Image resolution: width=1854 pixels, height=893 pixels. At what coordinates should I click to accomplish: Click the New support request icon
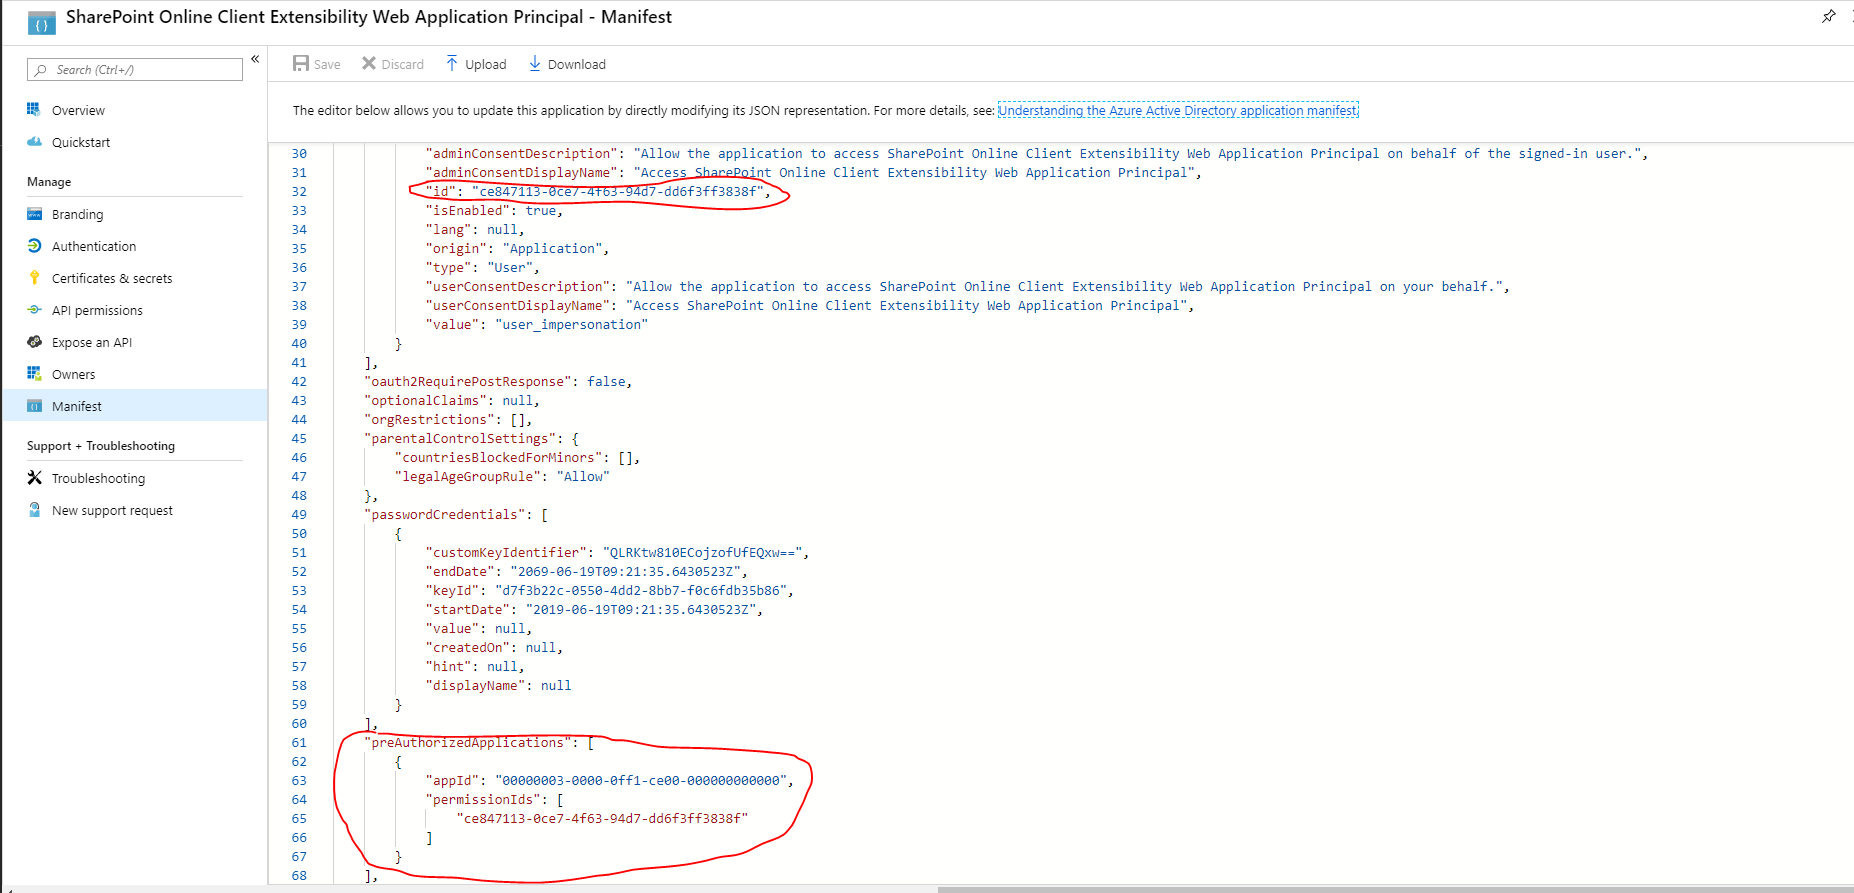34,510
